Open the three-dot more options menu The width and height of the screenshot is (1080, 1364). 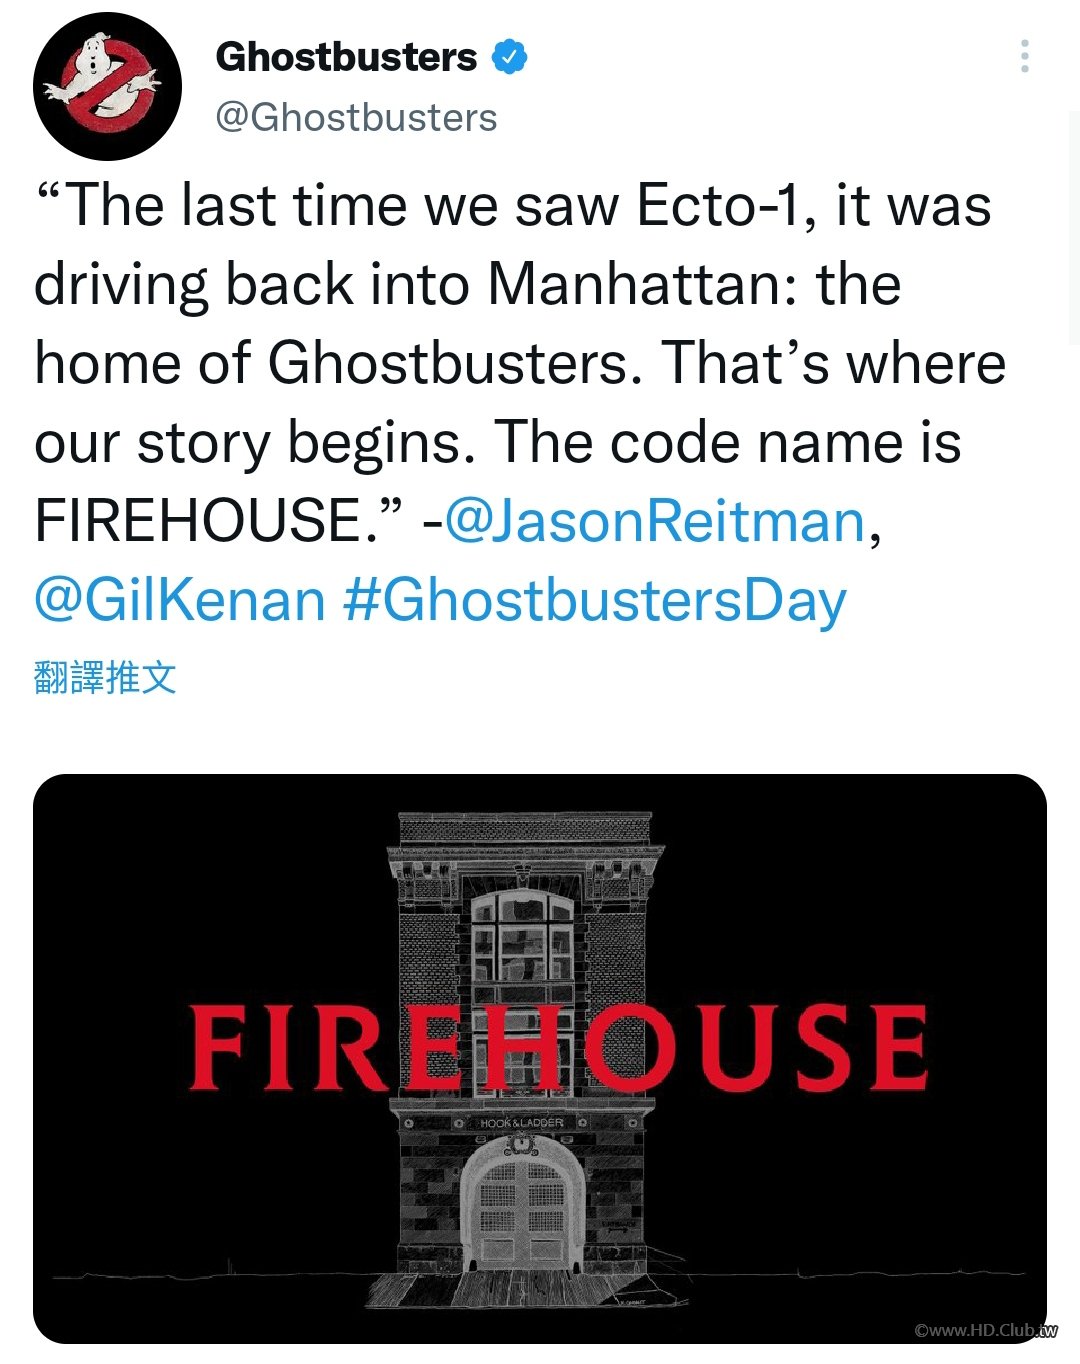(x=1024, y=56)
